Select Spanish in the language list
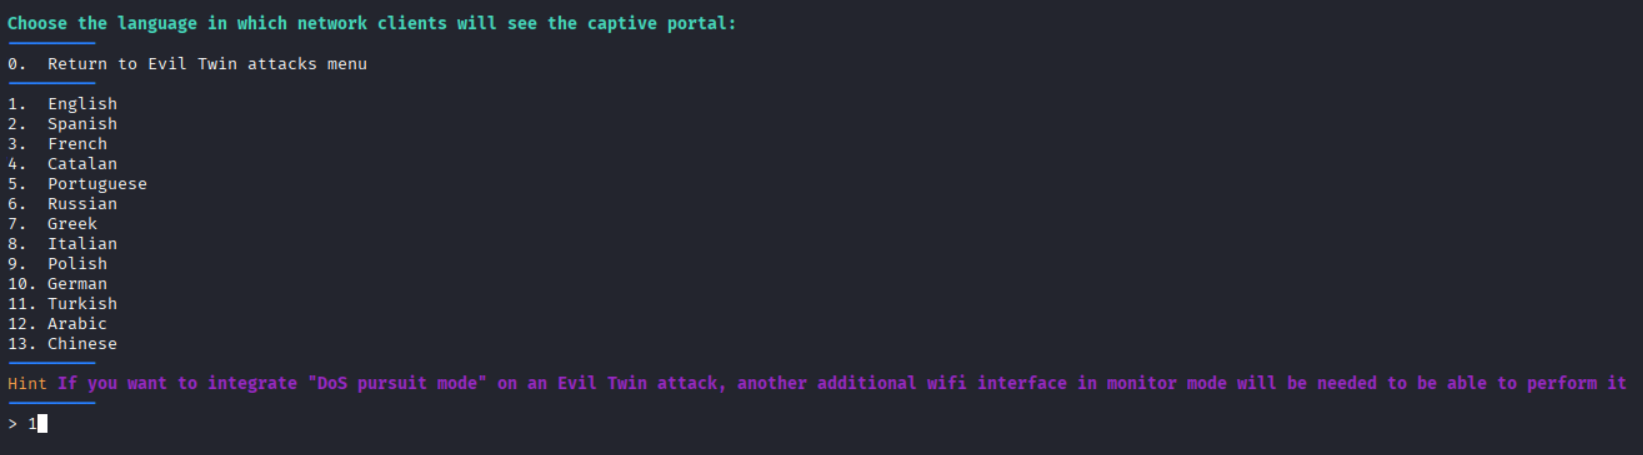Viewport: 1643px width, 455px height. click(x=82, y=124)
